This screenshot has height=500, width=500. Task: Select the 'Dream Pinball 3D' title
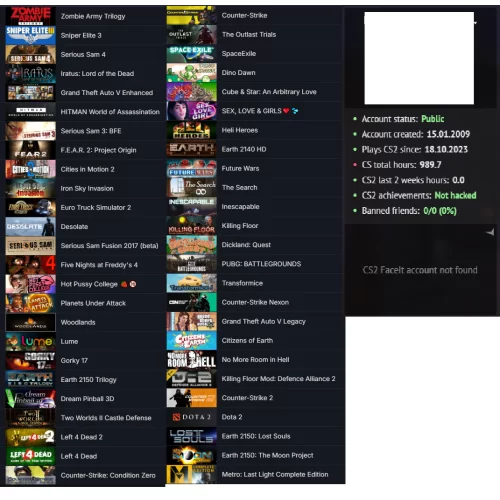(x=87, y=399)
